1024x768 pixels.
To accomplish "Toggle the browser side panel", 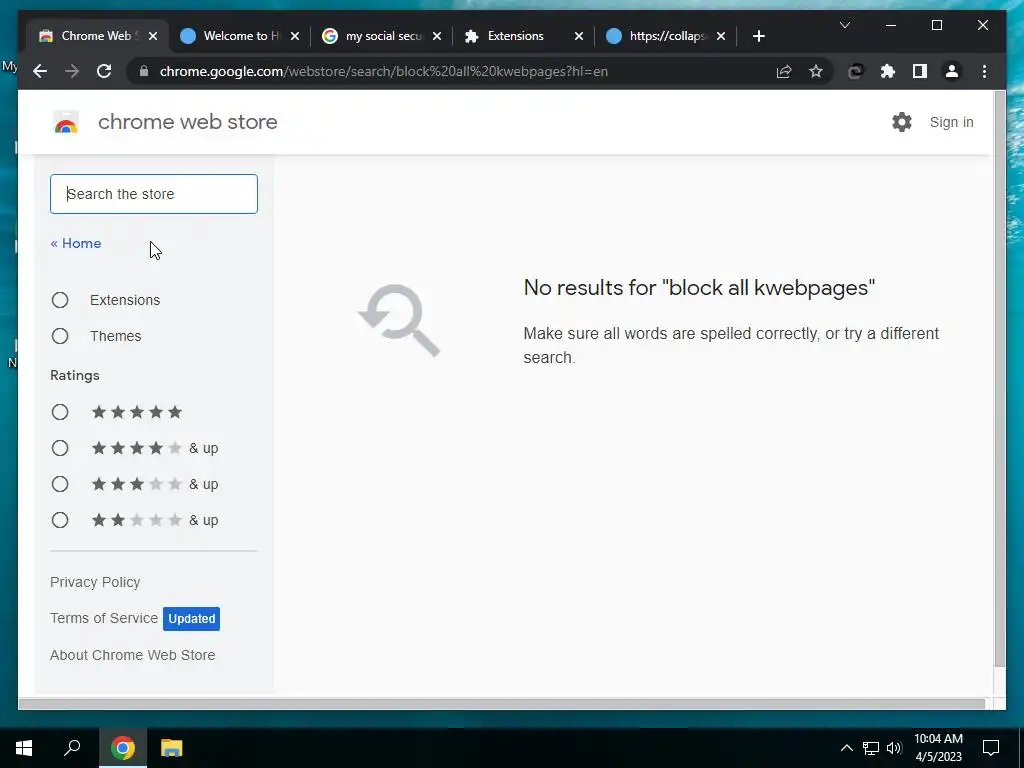I will [x=920, y=71].
